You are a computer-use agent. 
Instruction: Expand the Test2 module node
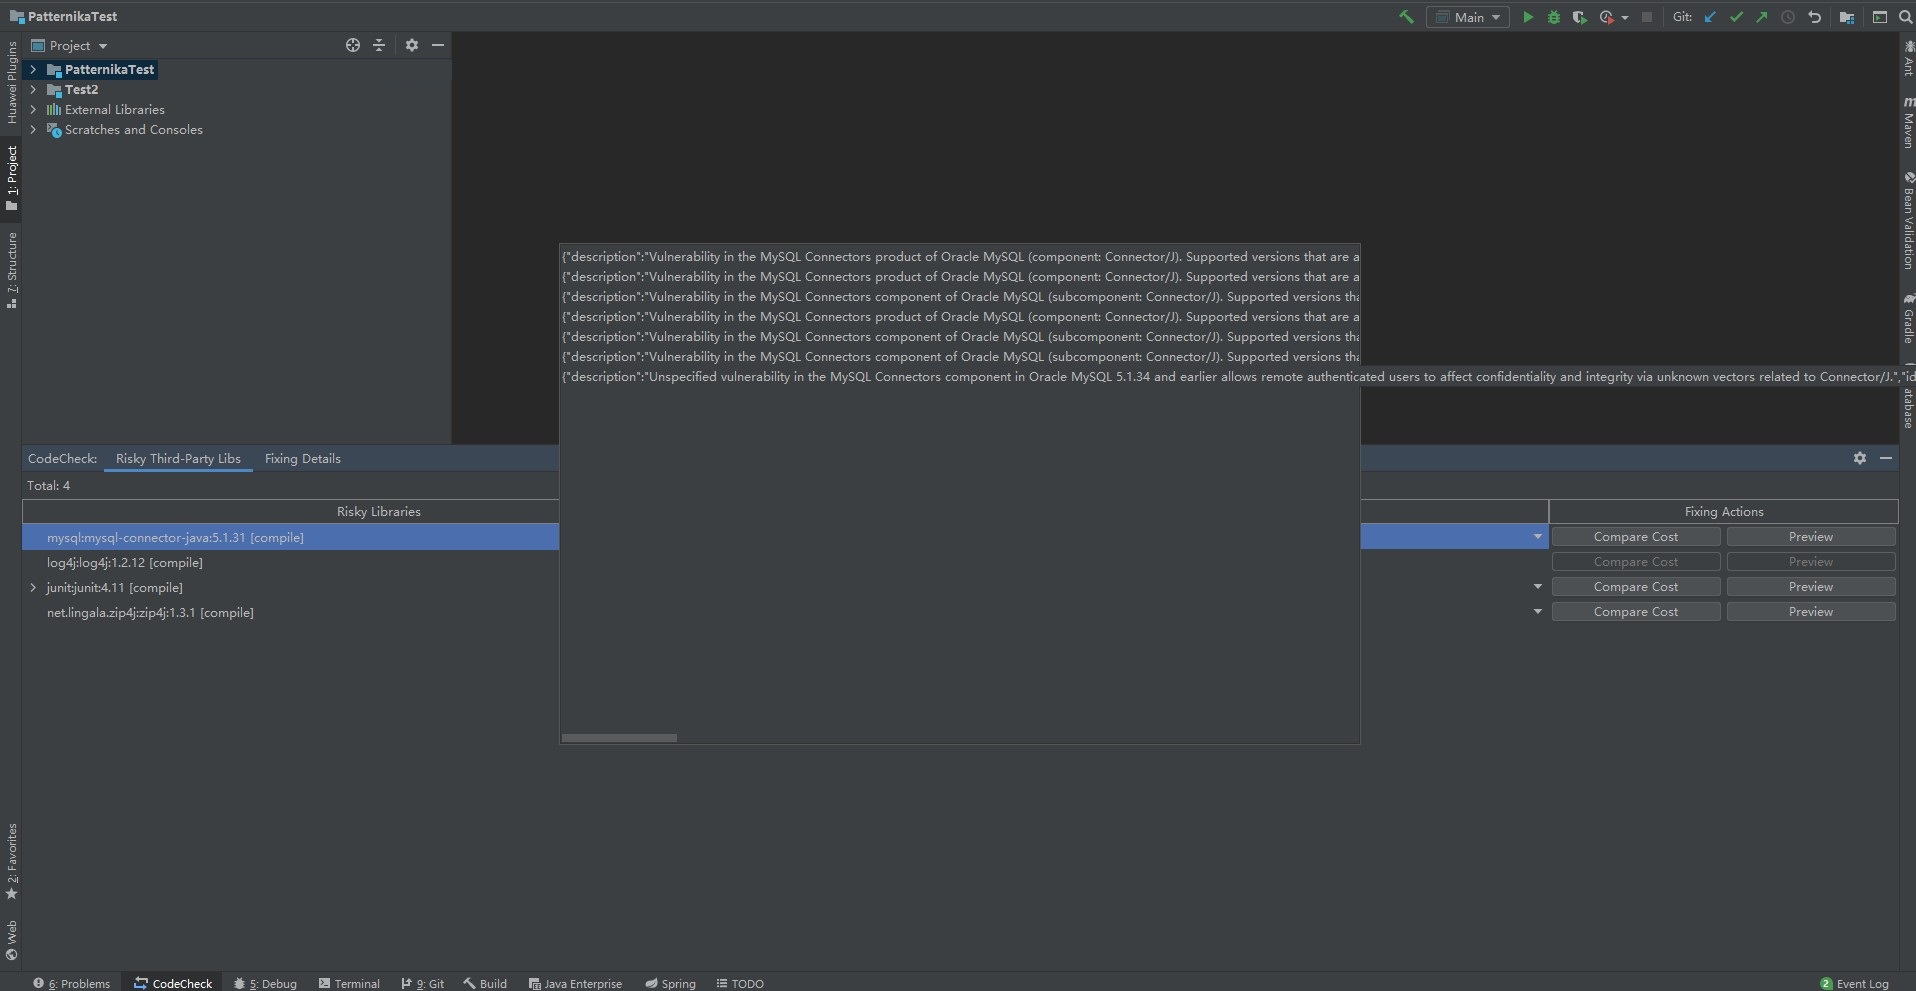pyautogui.click(x=33, y=89)
